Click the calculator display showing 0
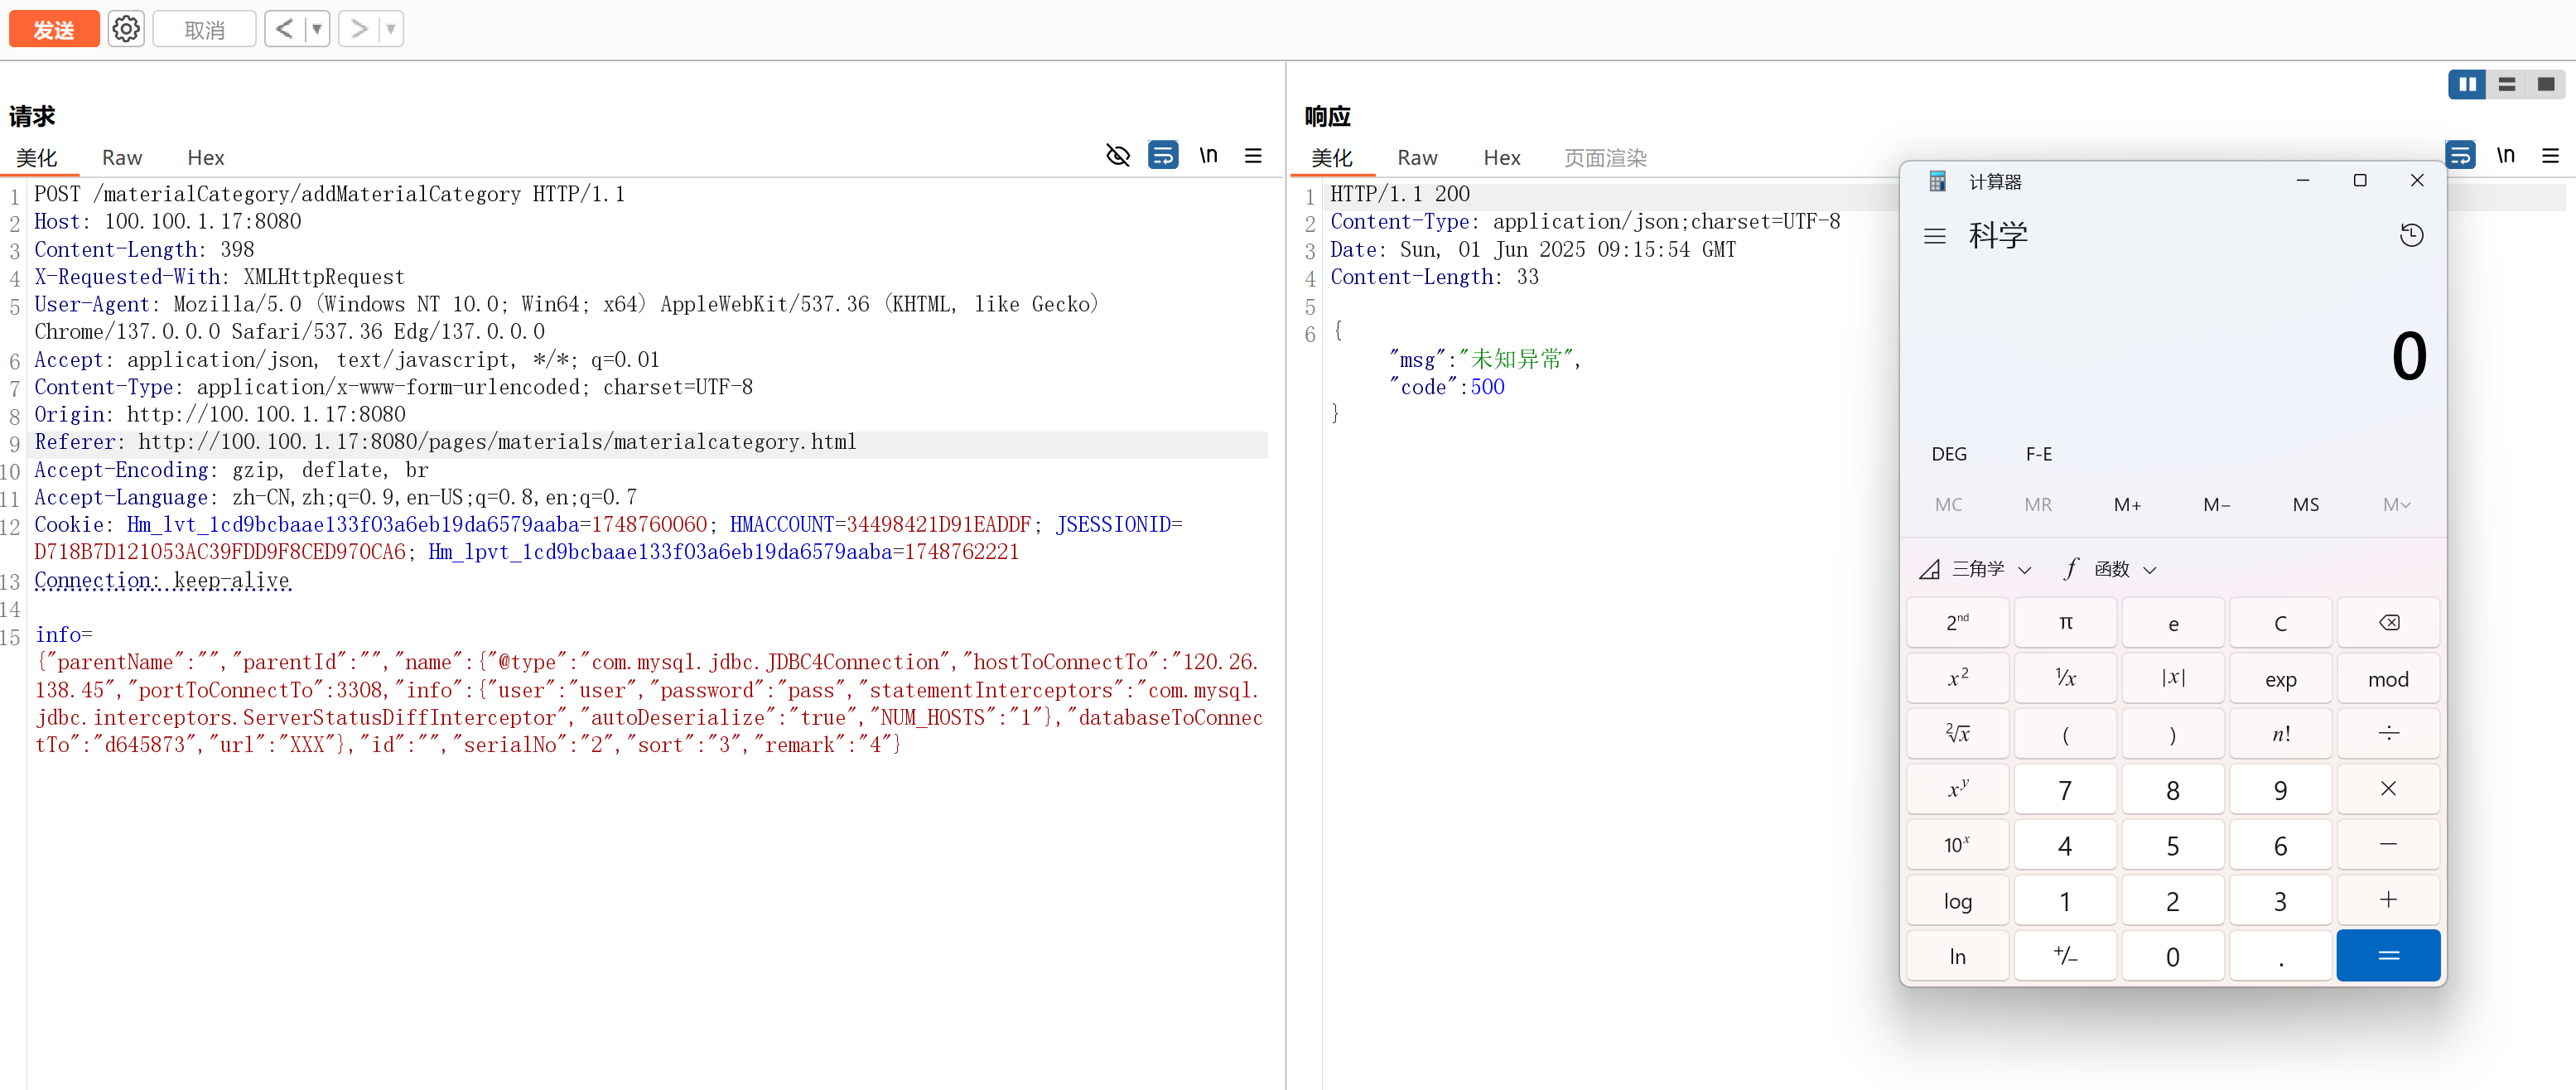This screenshot has height=1090, width=2576. point(2409,356)
